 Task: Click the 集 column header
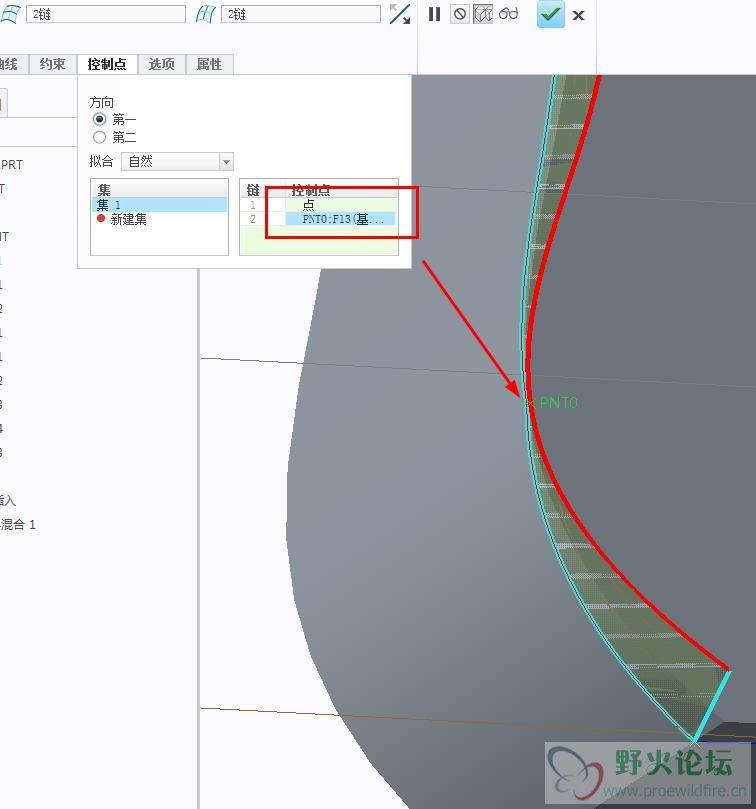[159, 189]
